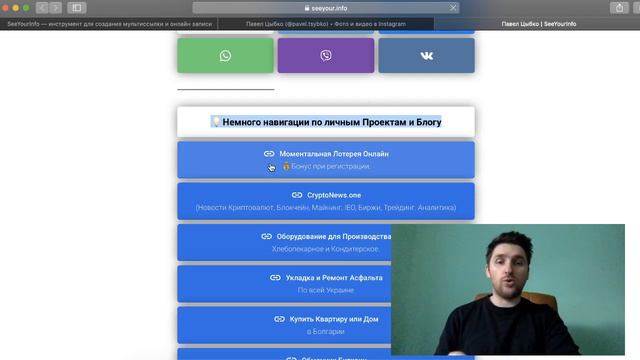Click chain icon beside Оборудование для Производства
The width and height of the screenshot is (640, 360).
[x=267, y=236]
